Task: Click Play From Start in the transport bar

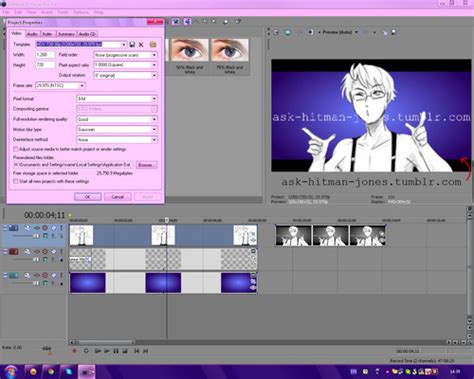Action: click(x=98, y=351)
